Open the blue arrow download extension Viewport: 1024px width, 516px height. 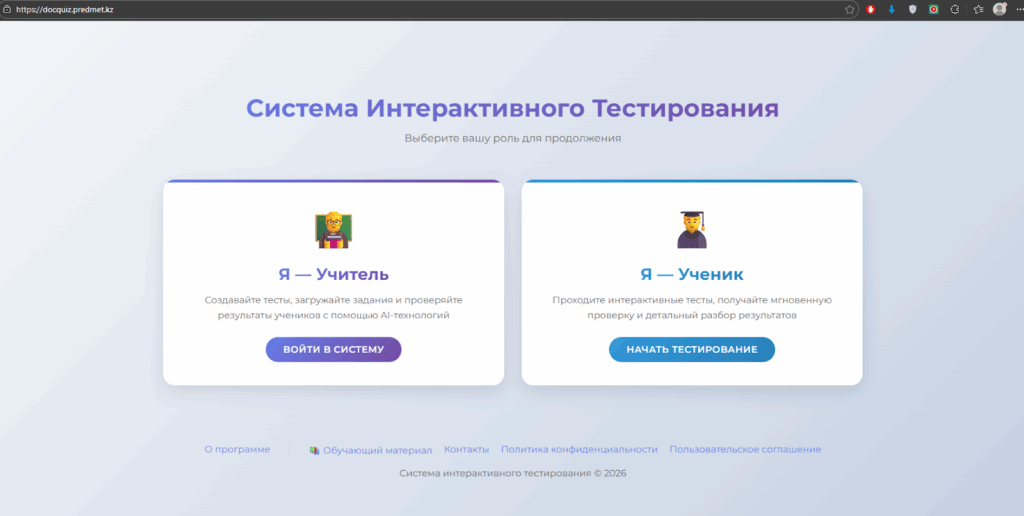[891, 9]
